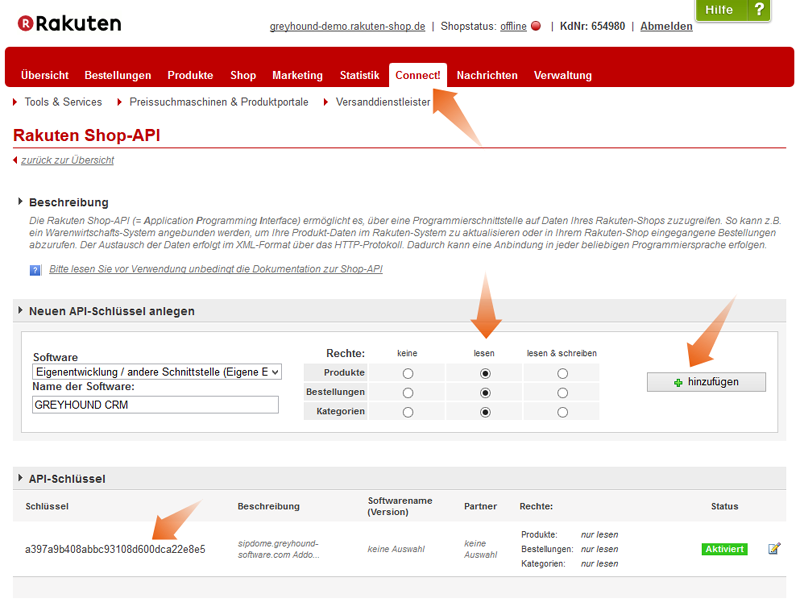Open the Nachrichten tab
This screenshot has height=615, width=800.
[487, 75]
